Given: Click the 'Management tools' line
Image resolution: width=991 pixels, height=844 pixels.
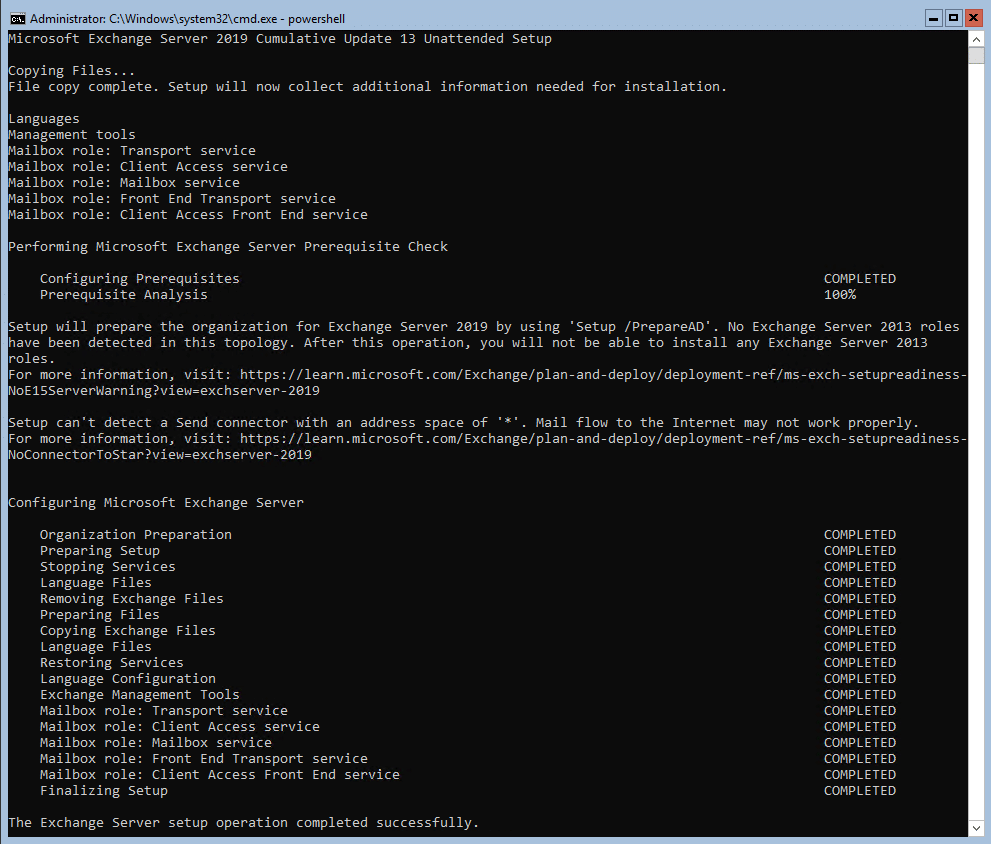Looking at the screenshot, I should pyautogui.click(x=71, y=135).
